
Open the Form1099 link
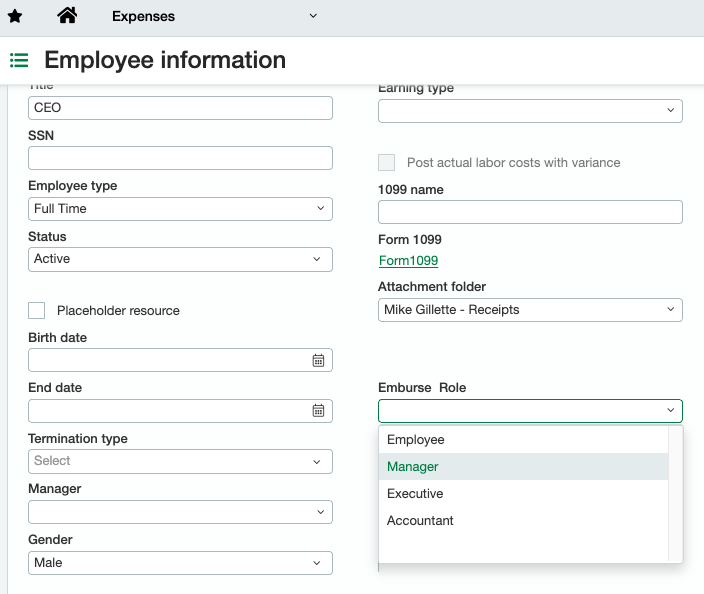[x=408, y=260]
